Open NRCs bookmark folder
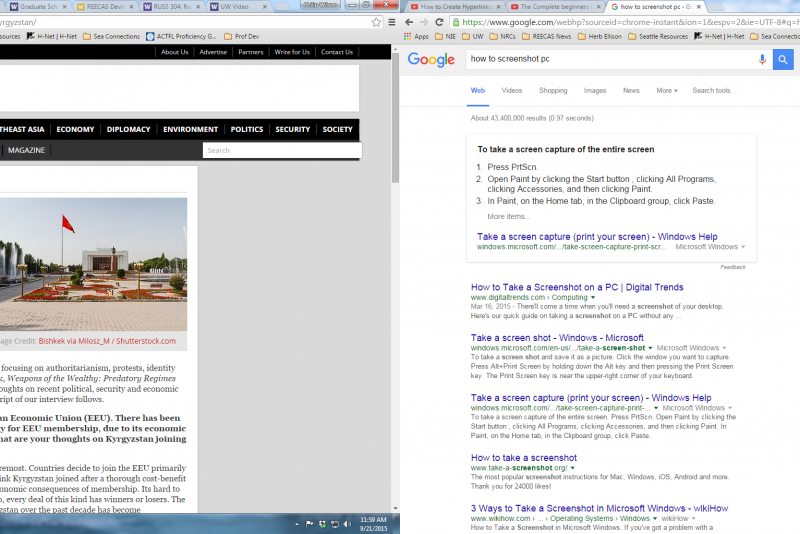Viewport: 800px width, 534px height. point(503,36)
